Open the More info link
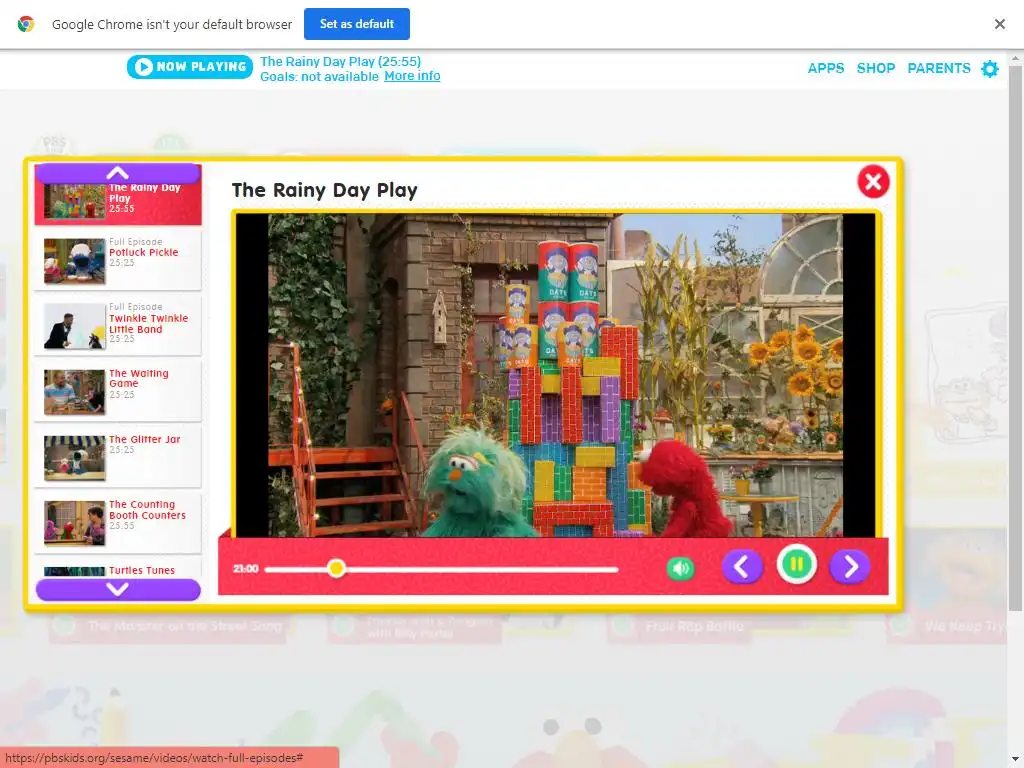Screen dimensions: 1024x768 (412, 76)
